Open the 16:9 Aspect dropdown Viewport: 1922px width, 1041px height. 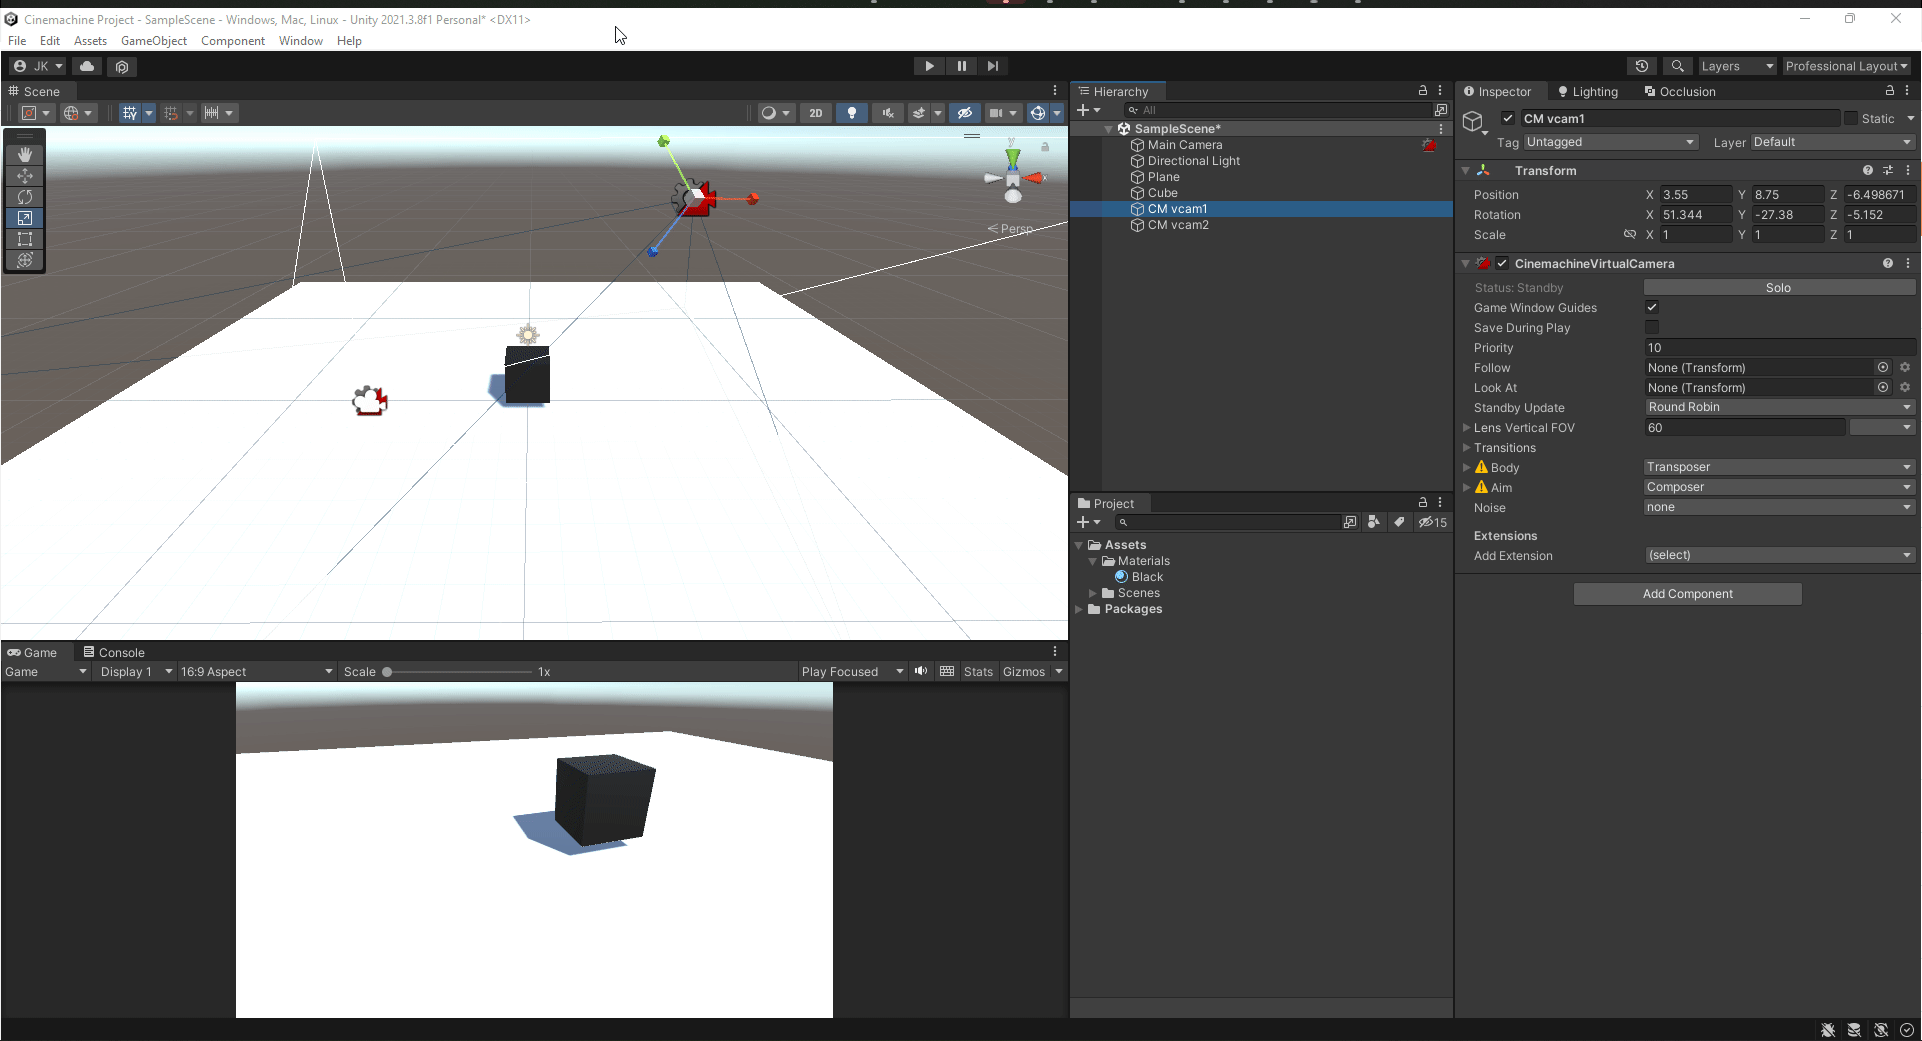pos(256,671)
